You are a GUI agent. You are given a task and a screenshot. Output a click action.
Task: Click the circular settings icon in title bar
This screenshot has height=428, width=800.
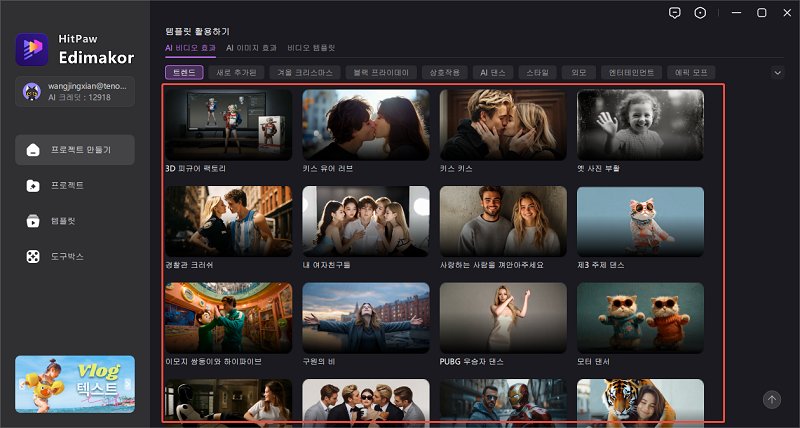(700, 13)
